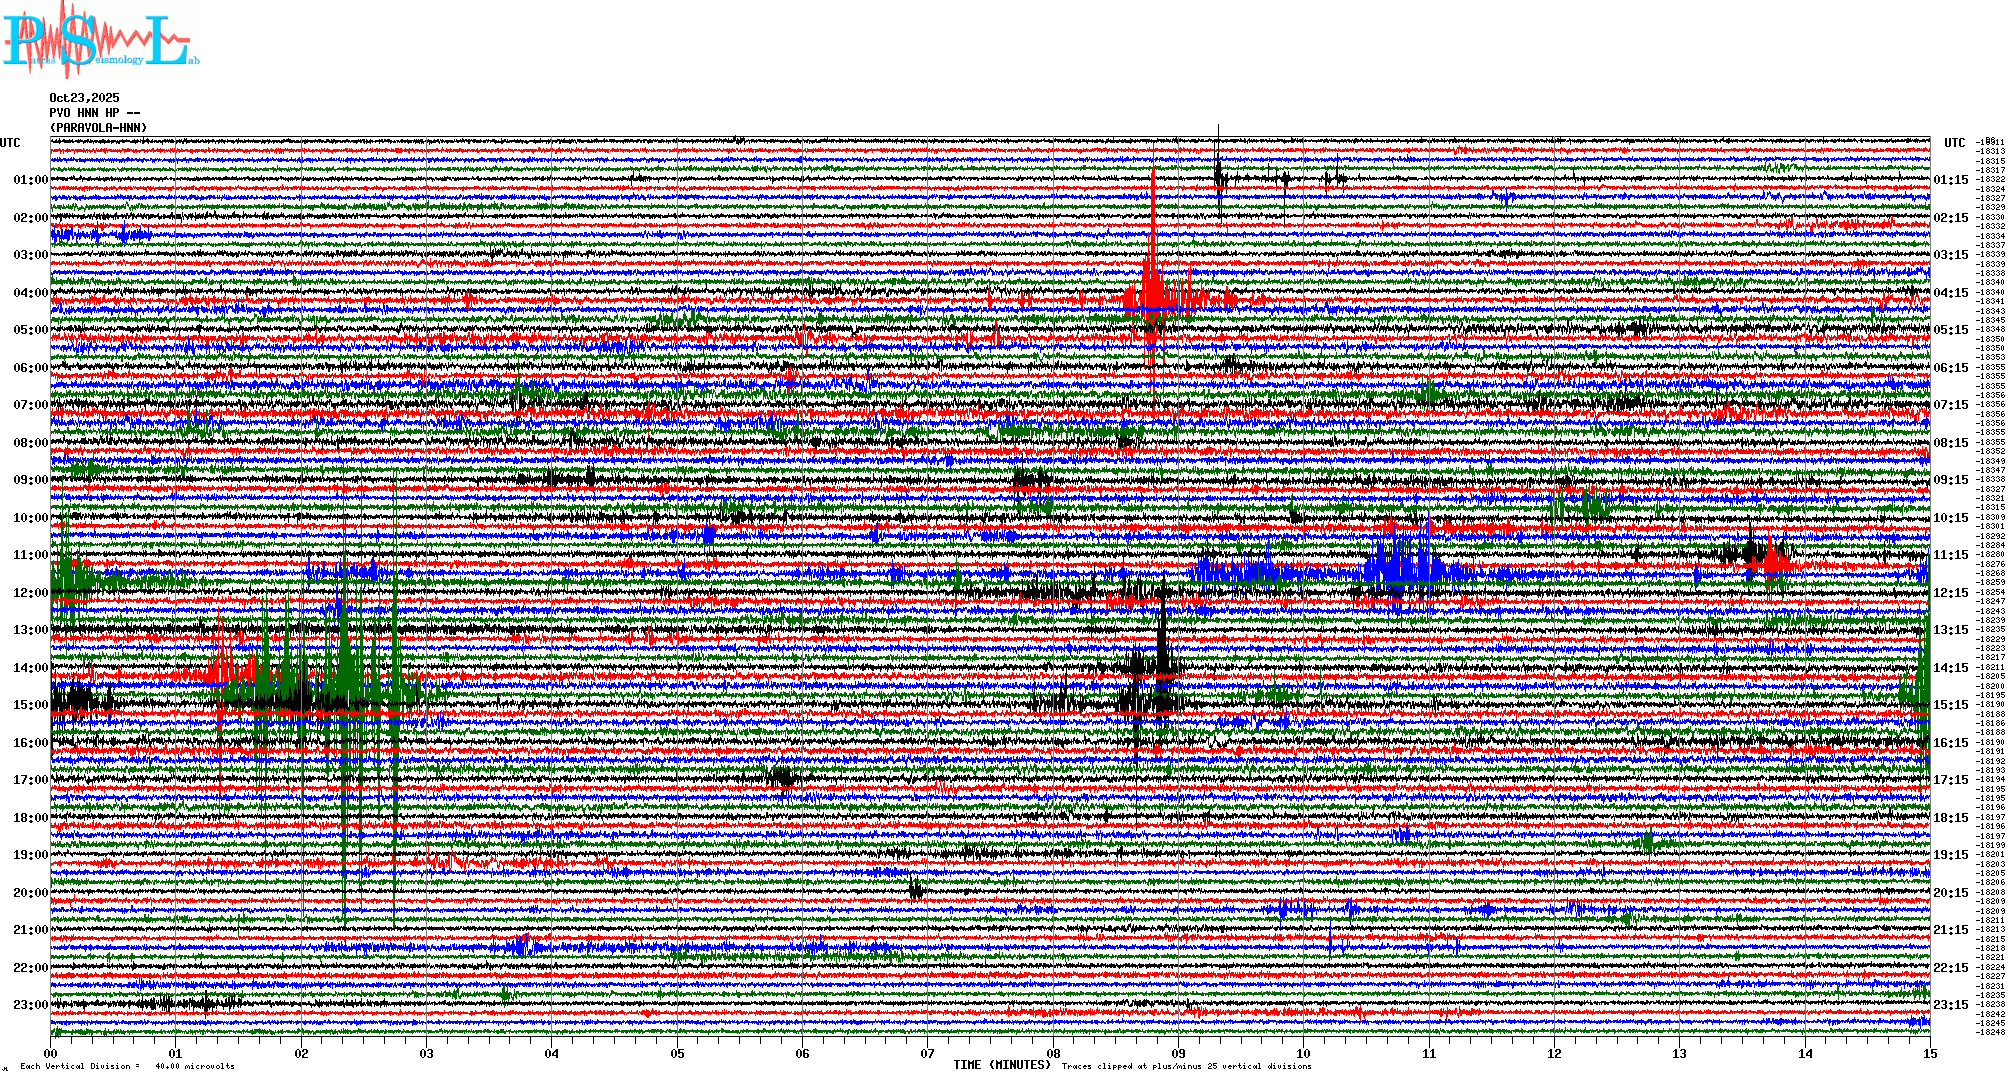Click minute marker 08 on bottom axis

(1053, 1053)
